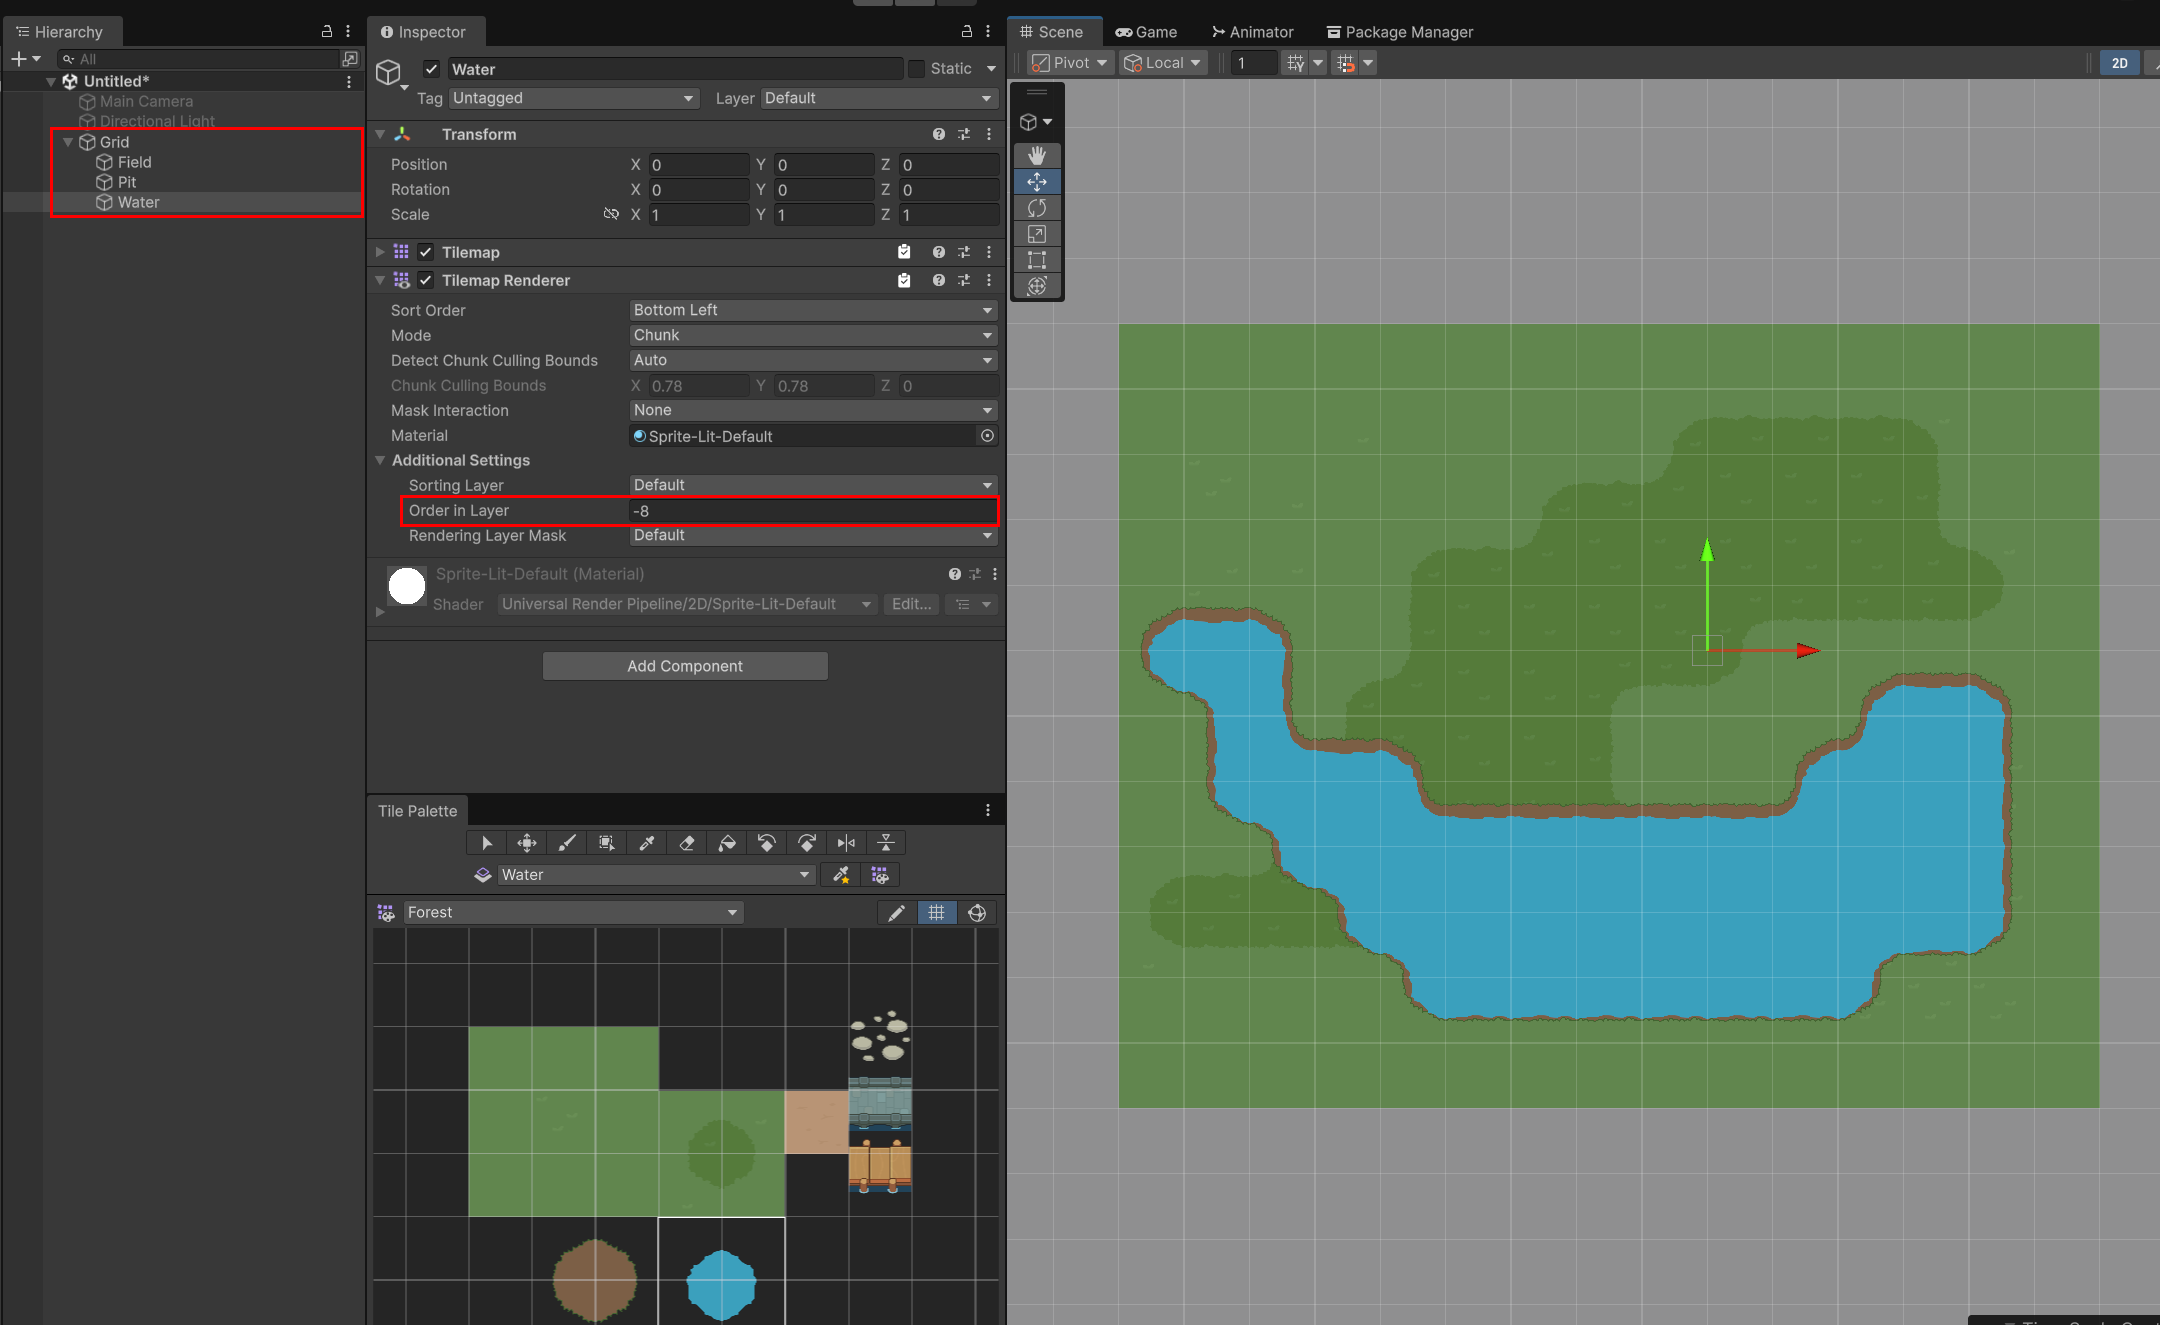Enable the Static checkbox
Screen dimensions: 2160x1325
[916, 69]
